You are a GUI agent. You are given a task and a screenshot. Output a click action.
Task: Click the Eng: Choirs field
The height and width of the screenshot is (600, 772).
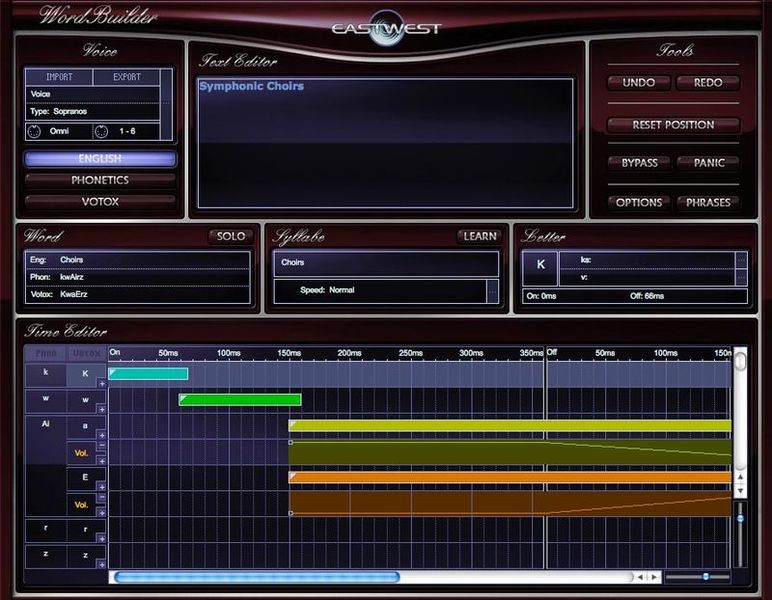click(x=137, y=260)
